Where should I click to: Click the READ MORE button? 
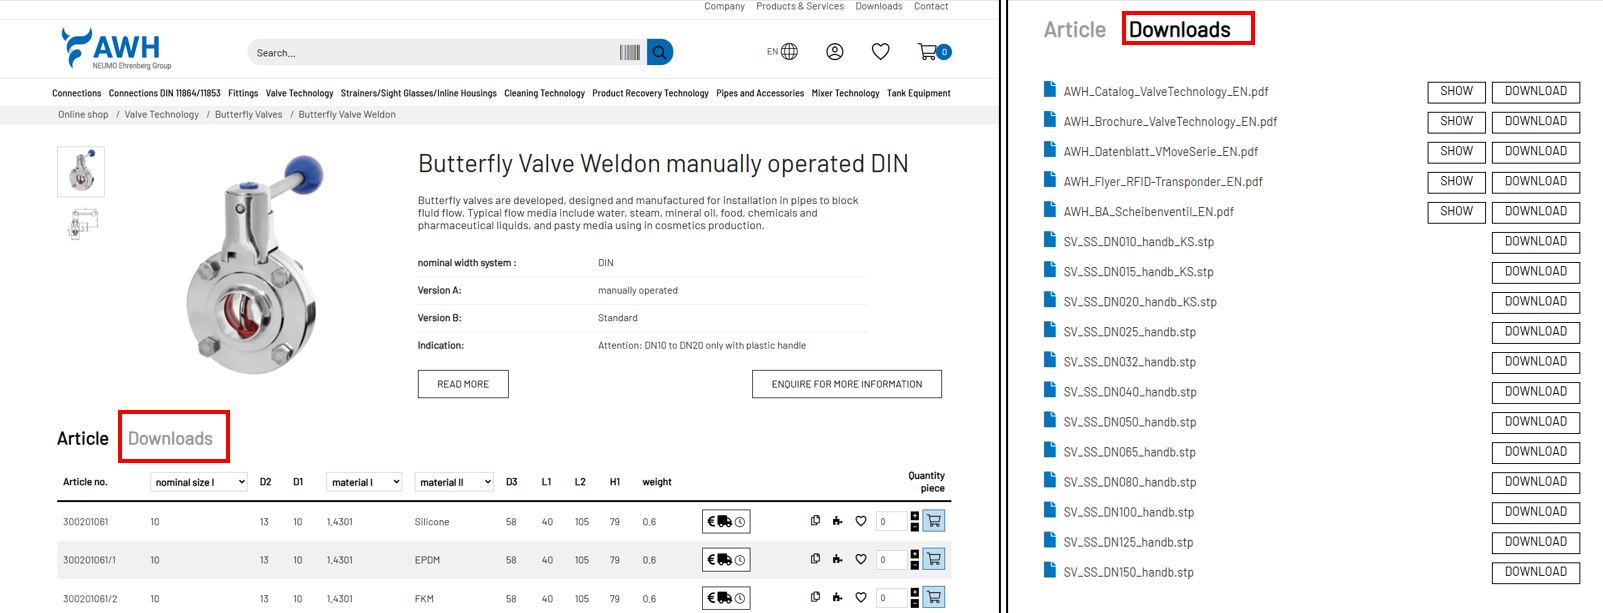tap(463, 384)
